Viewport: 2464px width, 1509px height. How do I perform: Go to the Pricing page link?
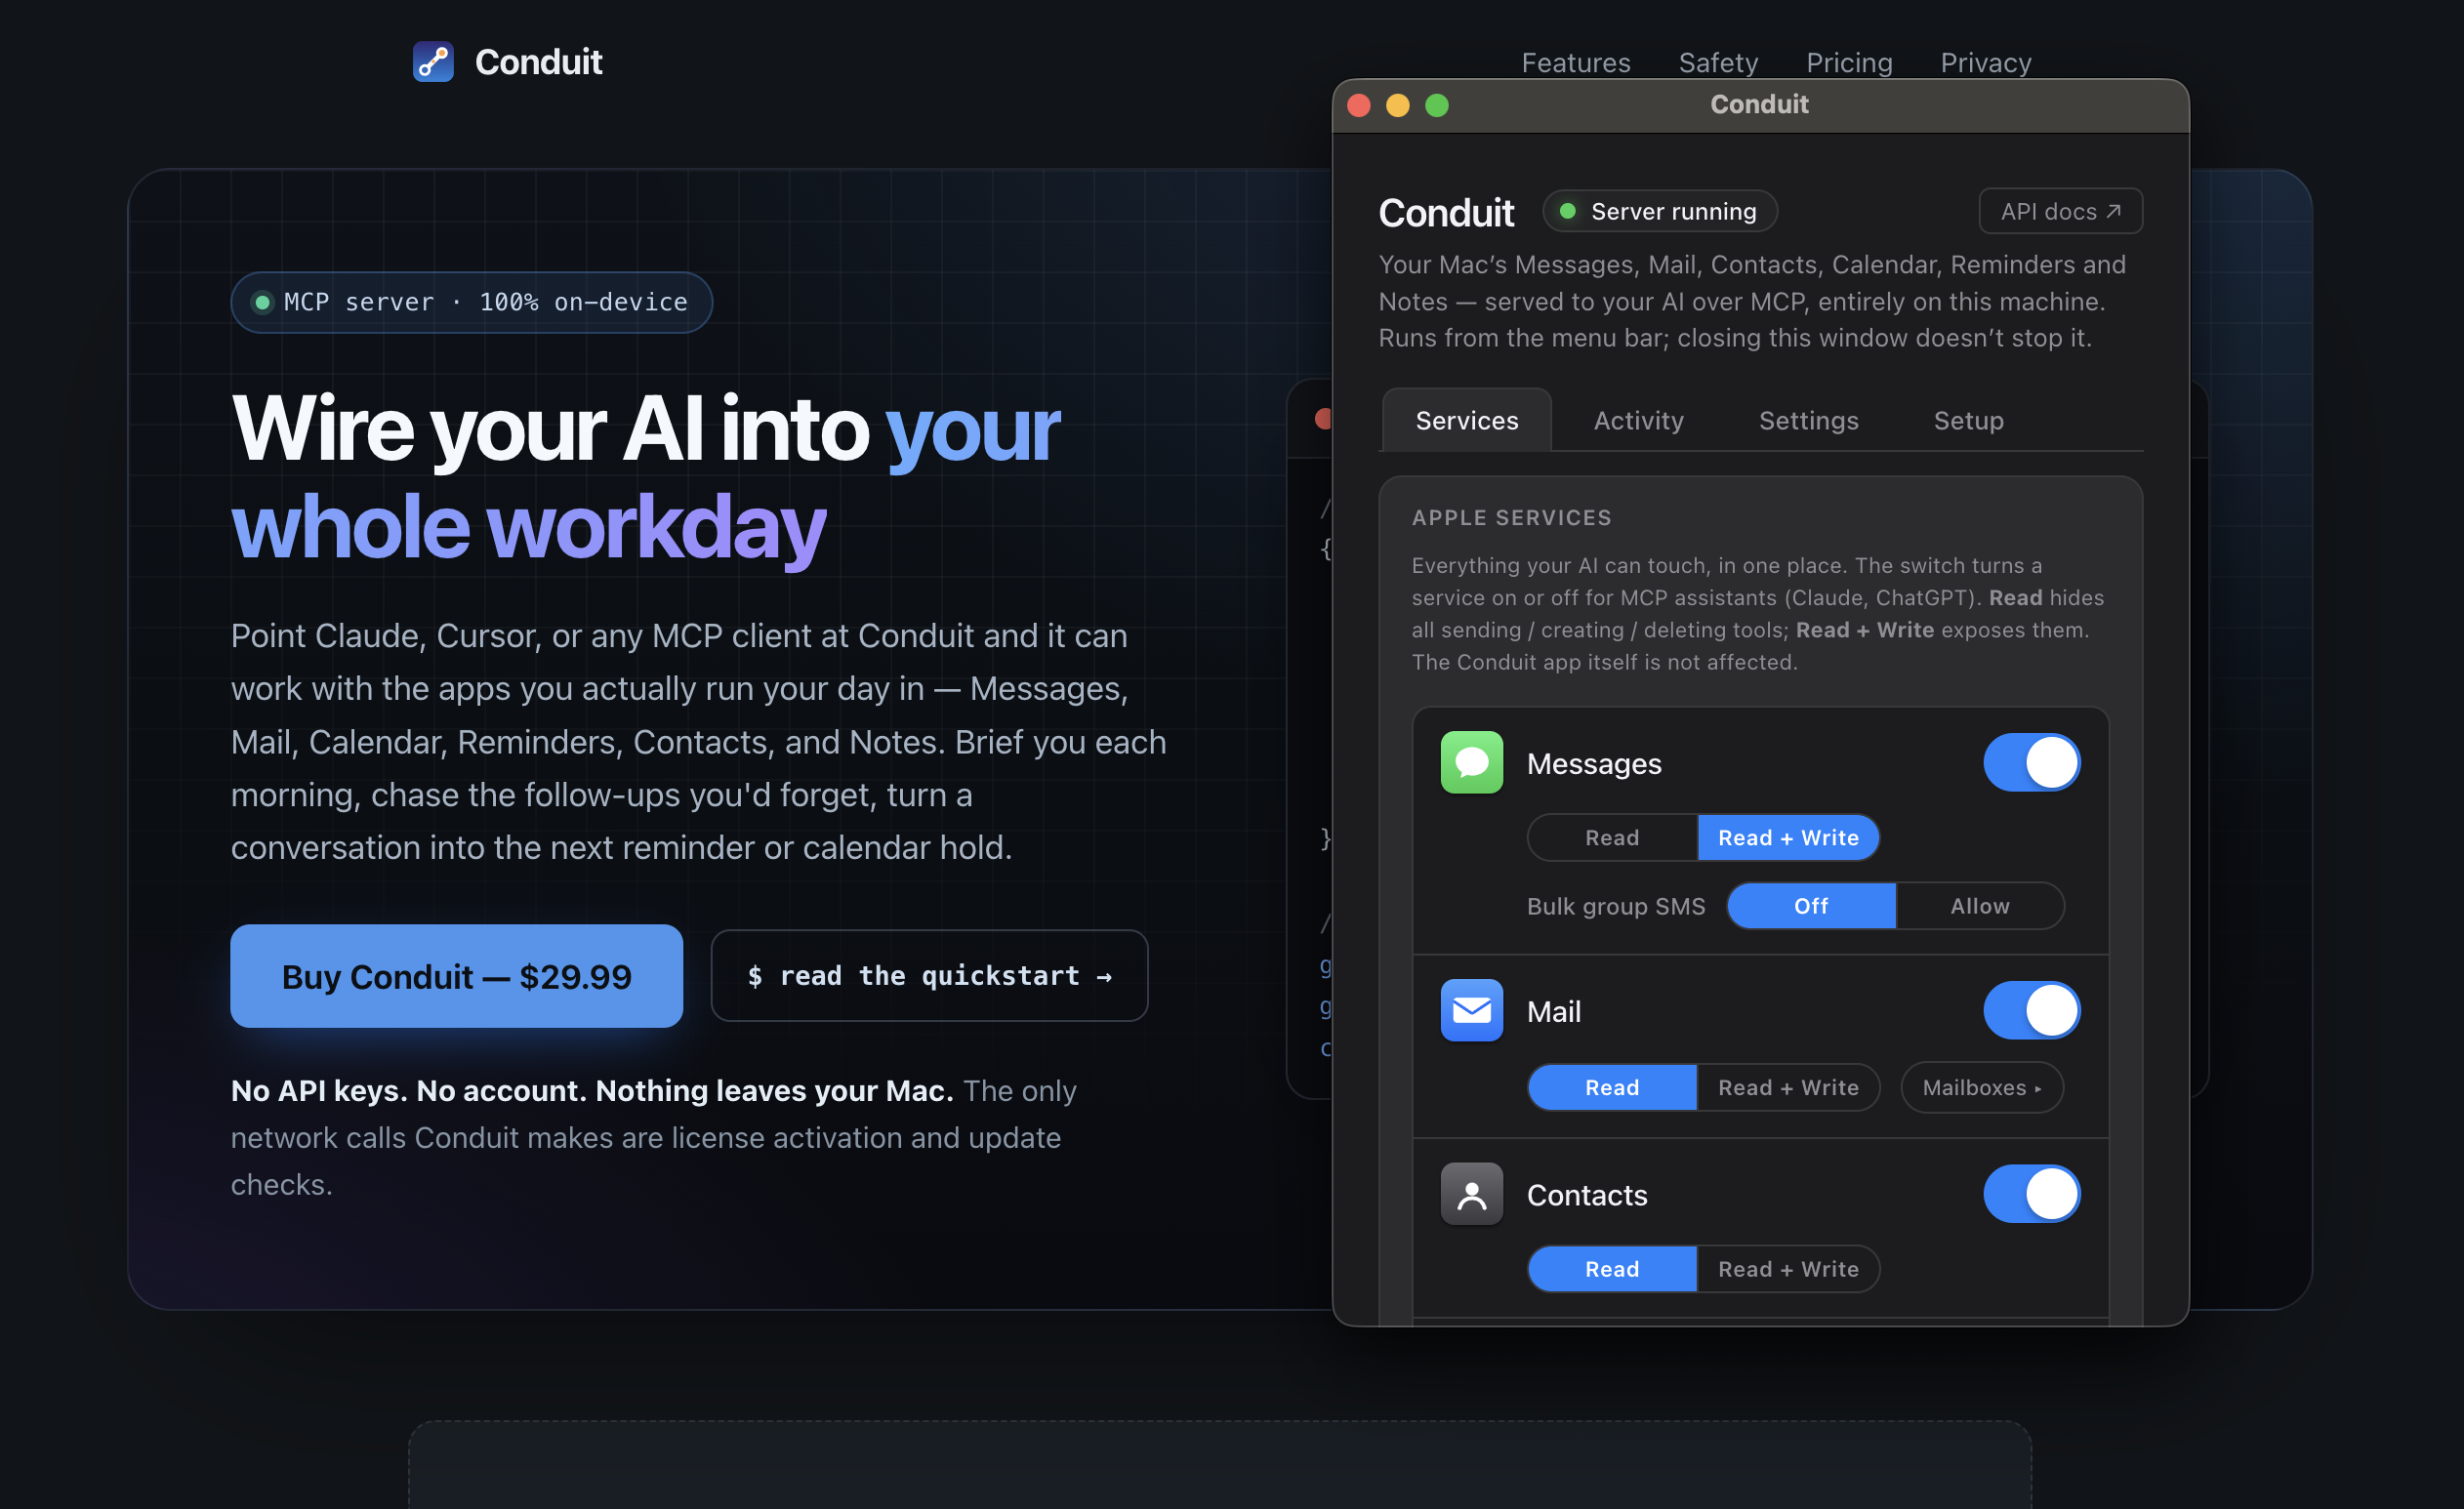point(1849,63)
